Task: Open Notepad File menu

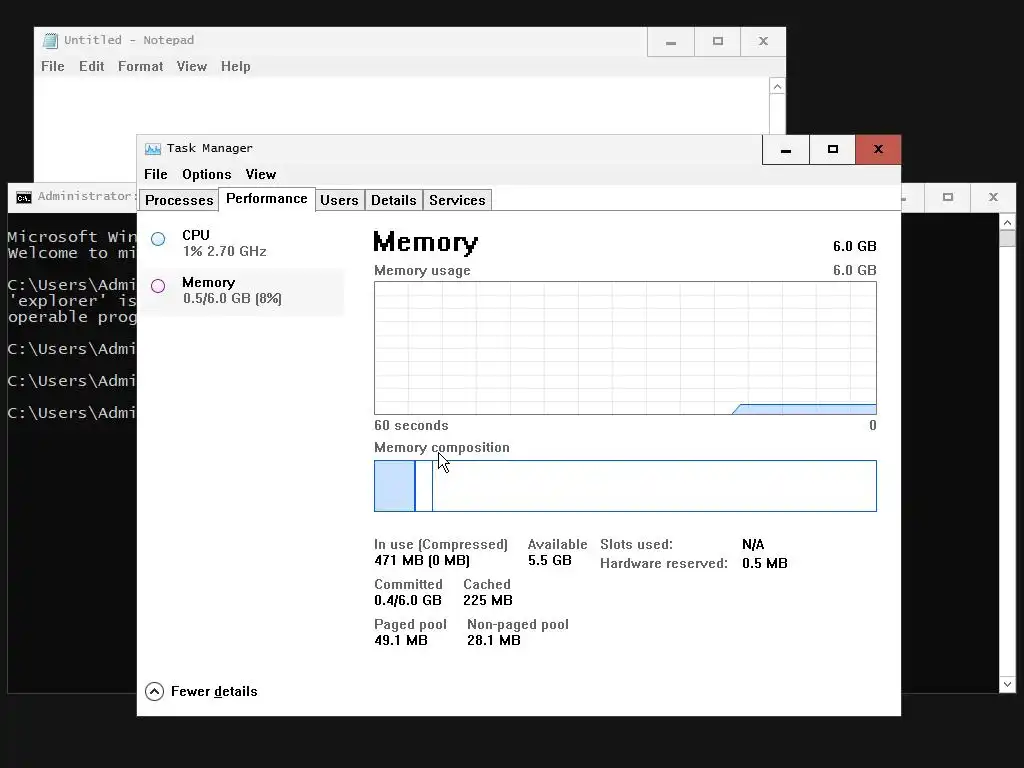Action: click(x=52, y=66)
